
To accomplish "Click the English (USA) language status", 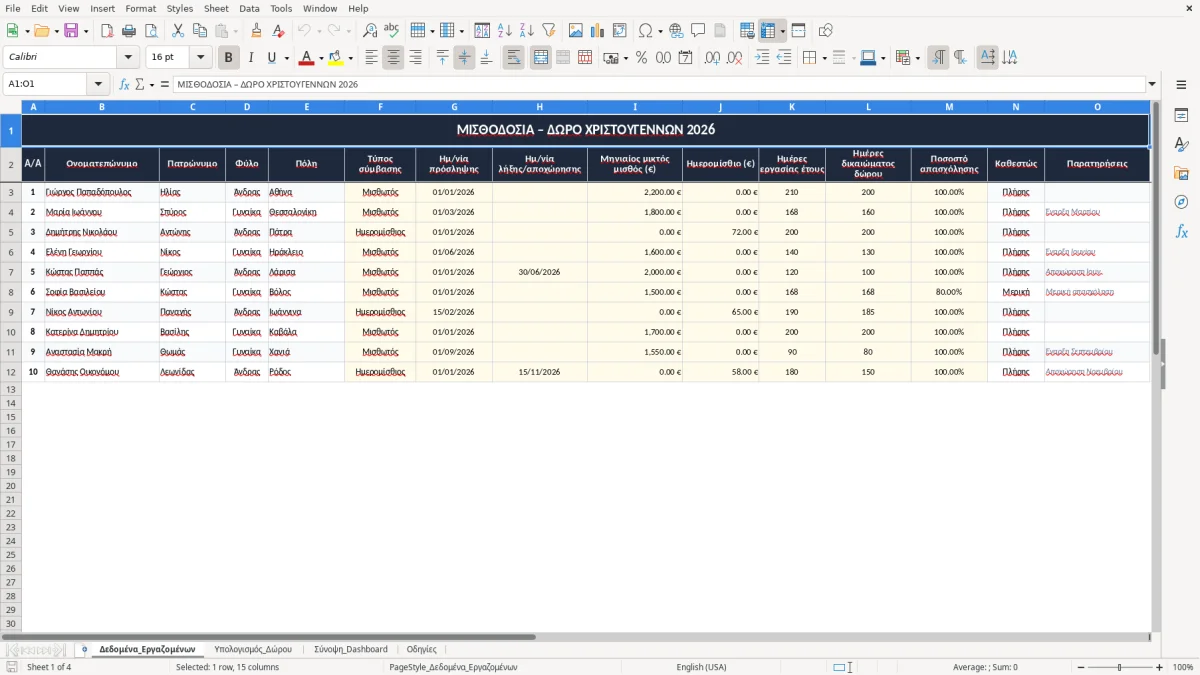I will [x=701, y=667].
